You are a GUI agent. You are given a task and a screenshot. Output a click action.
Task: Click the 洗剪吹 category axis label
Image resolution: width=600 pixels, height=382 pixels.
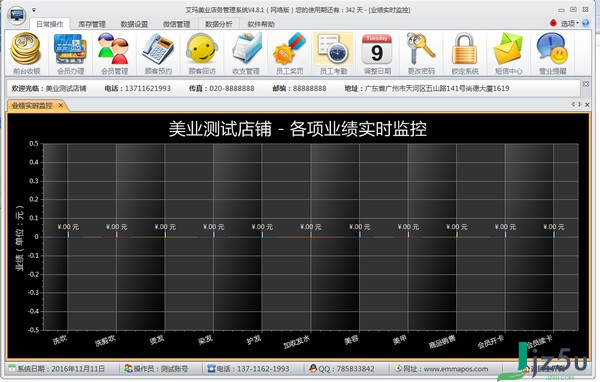105,340
